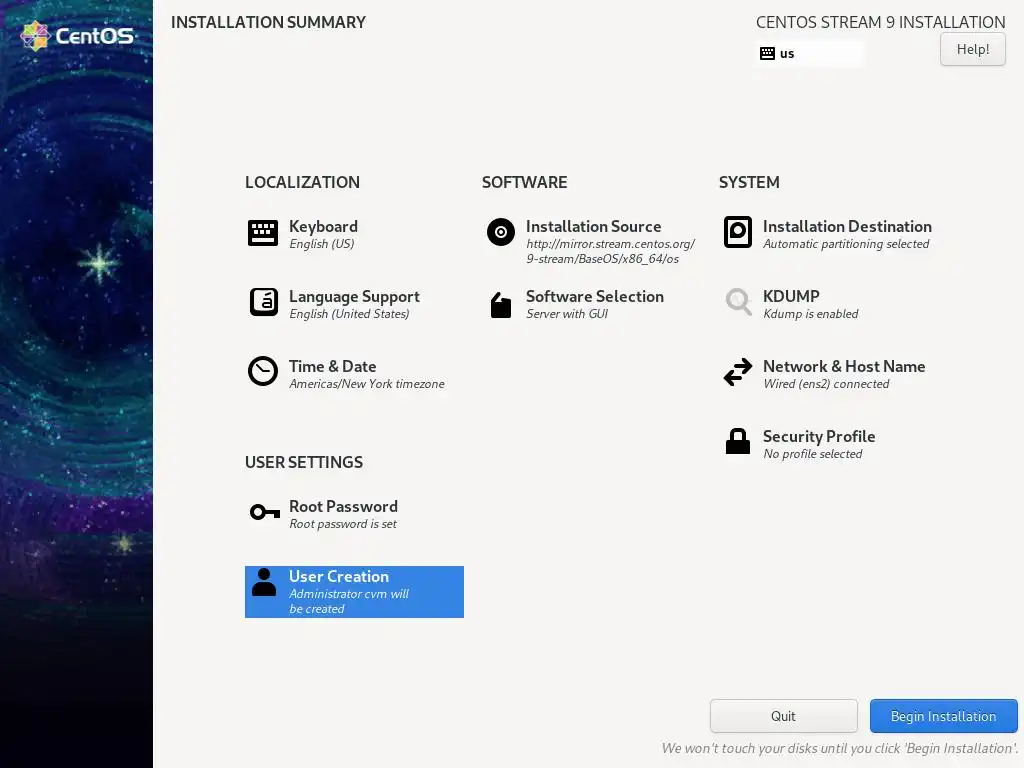The width and height of the screenshot is (1024, 768).
Task: Click the 'No profile selected' text
Action: point(812,453)
